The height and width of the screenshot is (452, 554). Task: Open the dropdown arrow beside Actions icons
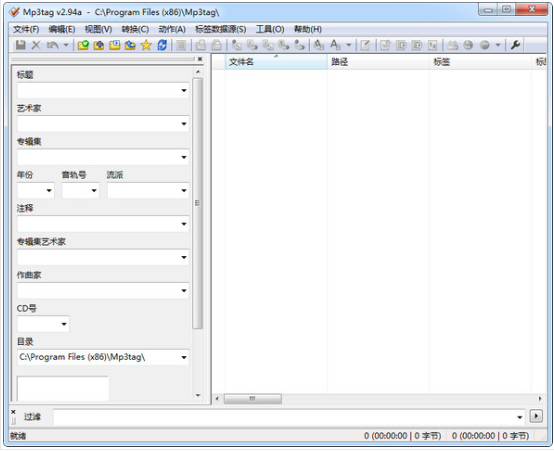click(349, 45)
